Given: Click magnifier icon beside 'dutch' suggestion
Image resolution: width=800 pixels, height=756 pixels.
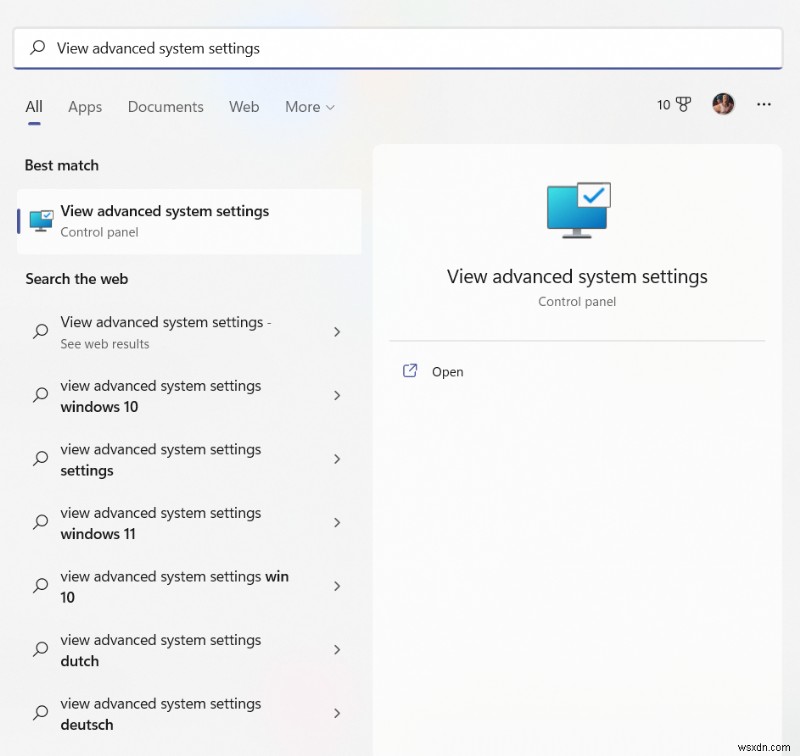Looking at the screenshot, I should (x=40, y=649).
